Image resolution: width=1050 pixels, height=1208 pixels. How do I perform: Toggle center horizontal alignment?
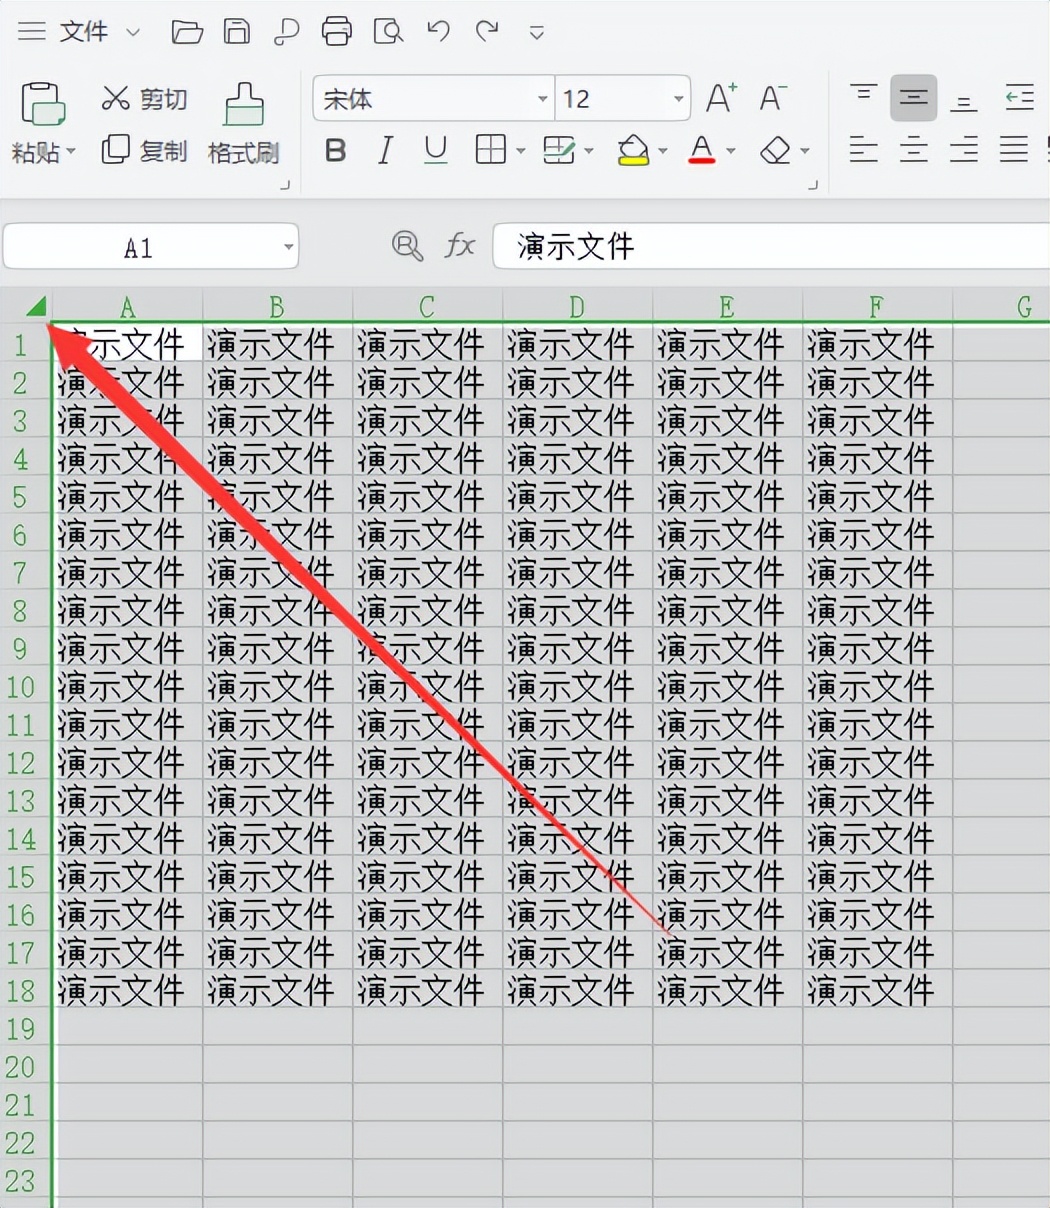click(913, 150)
